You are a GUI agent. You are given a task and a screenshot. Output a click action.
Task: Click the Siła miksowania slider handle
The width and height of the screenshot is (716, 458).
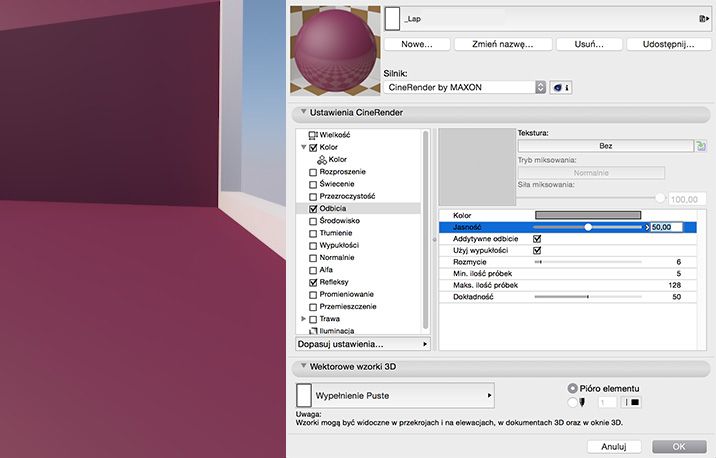[660, 198]
